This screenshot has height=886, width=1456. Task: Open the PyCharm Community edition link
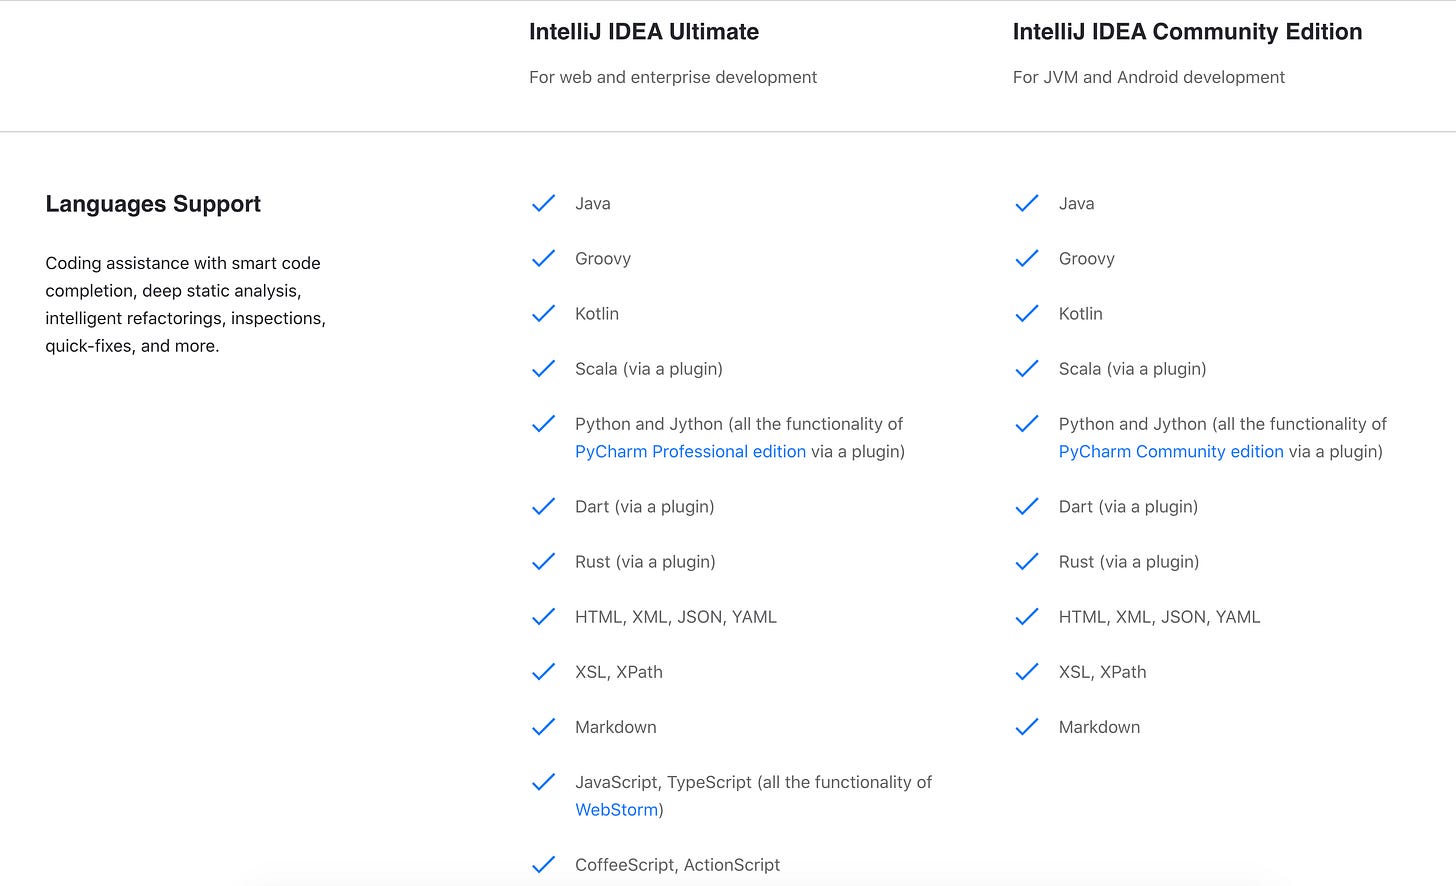pos(1171,452)
